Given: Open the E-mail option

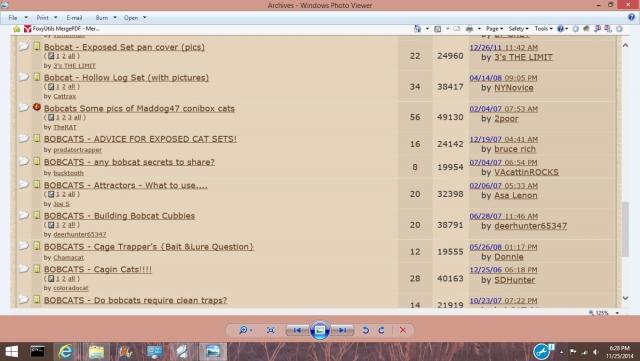Looking at the screenshot, I should [x=74, y=18].
